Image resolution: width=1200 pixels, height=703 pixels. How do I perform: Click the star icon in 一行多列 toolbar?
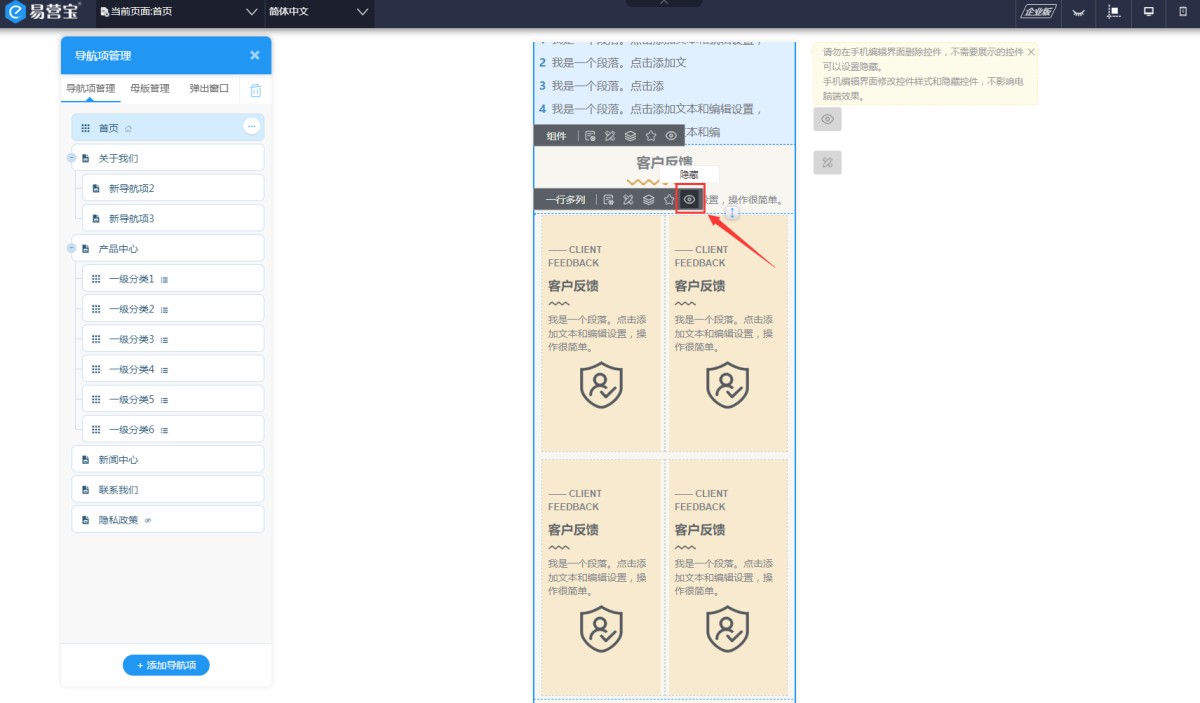coord(669,200)
